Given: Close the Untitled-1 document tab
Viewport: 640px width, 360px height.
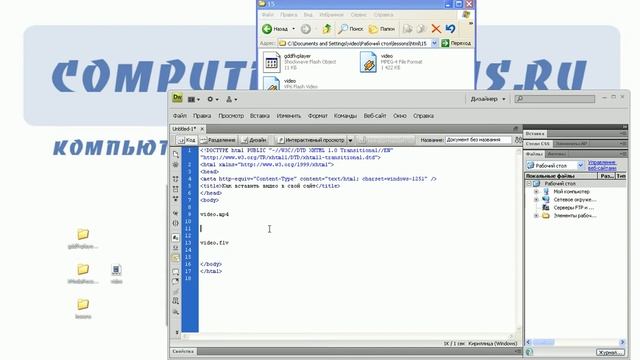Looking at the screenshot, I should [202, 129].
